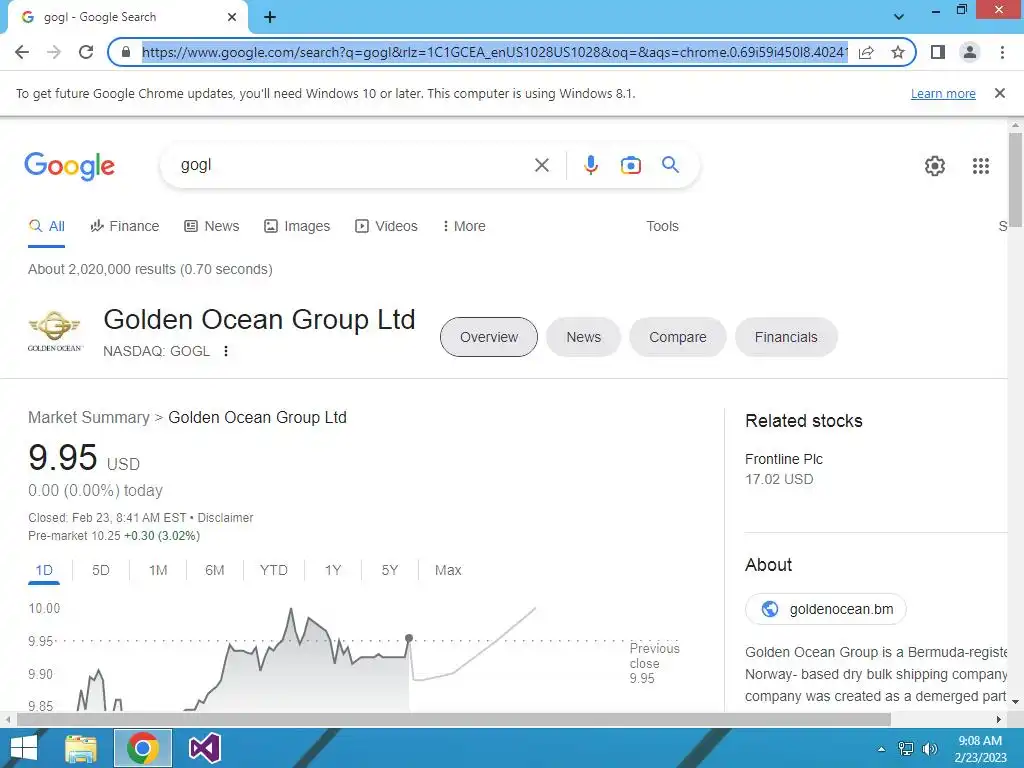This screenshot has height=768, width=1024.
Task: Open the Chrome side panel
Action: 938,52
